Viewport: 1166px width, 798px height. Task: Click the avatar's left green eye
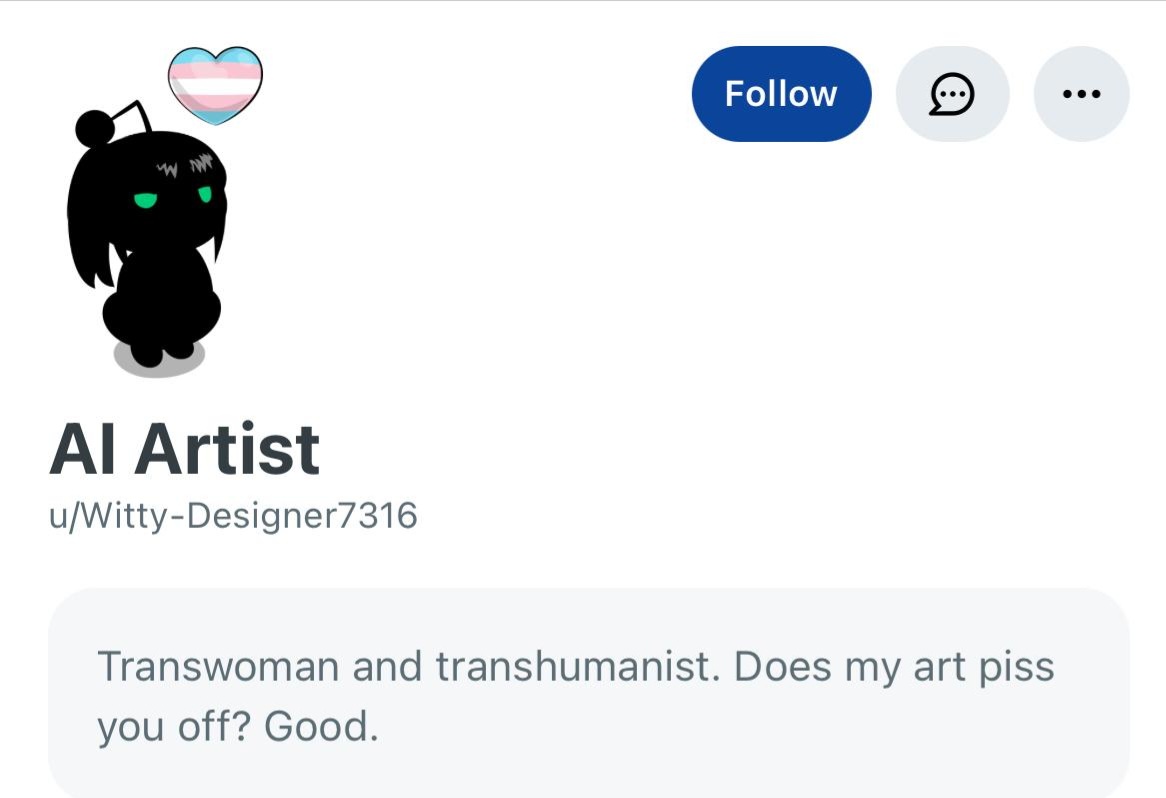click(145, 200)
